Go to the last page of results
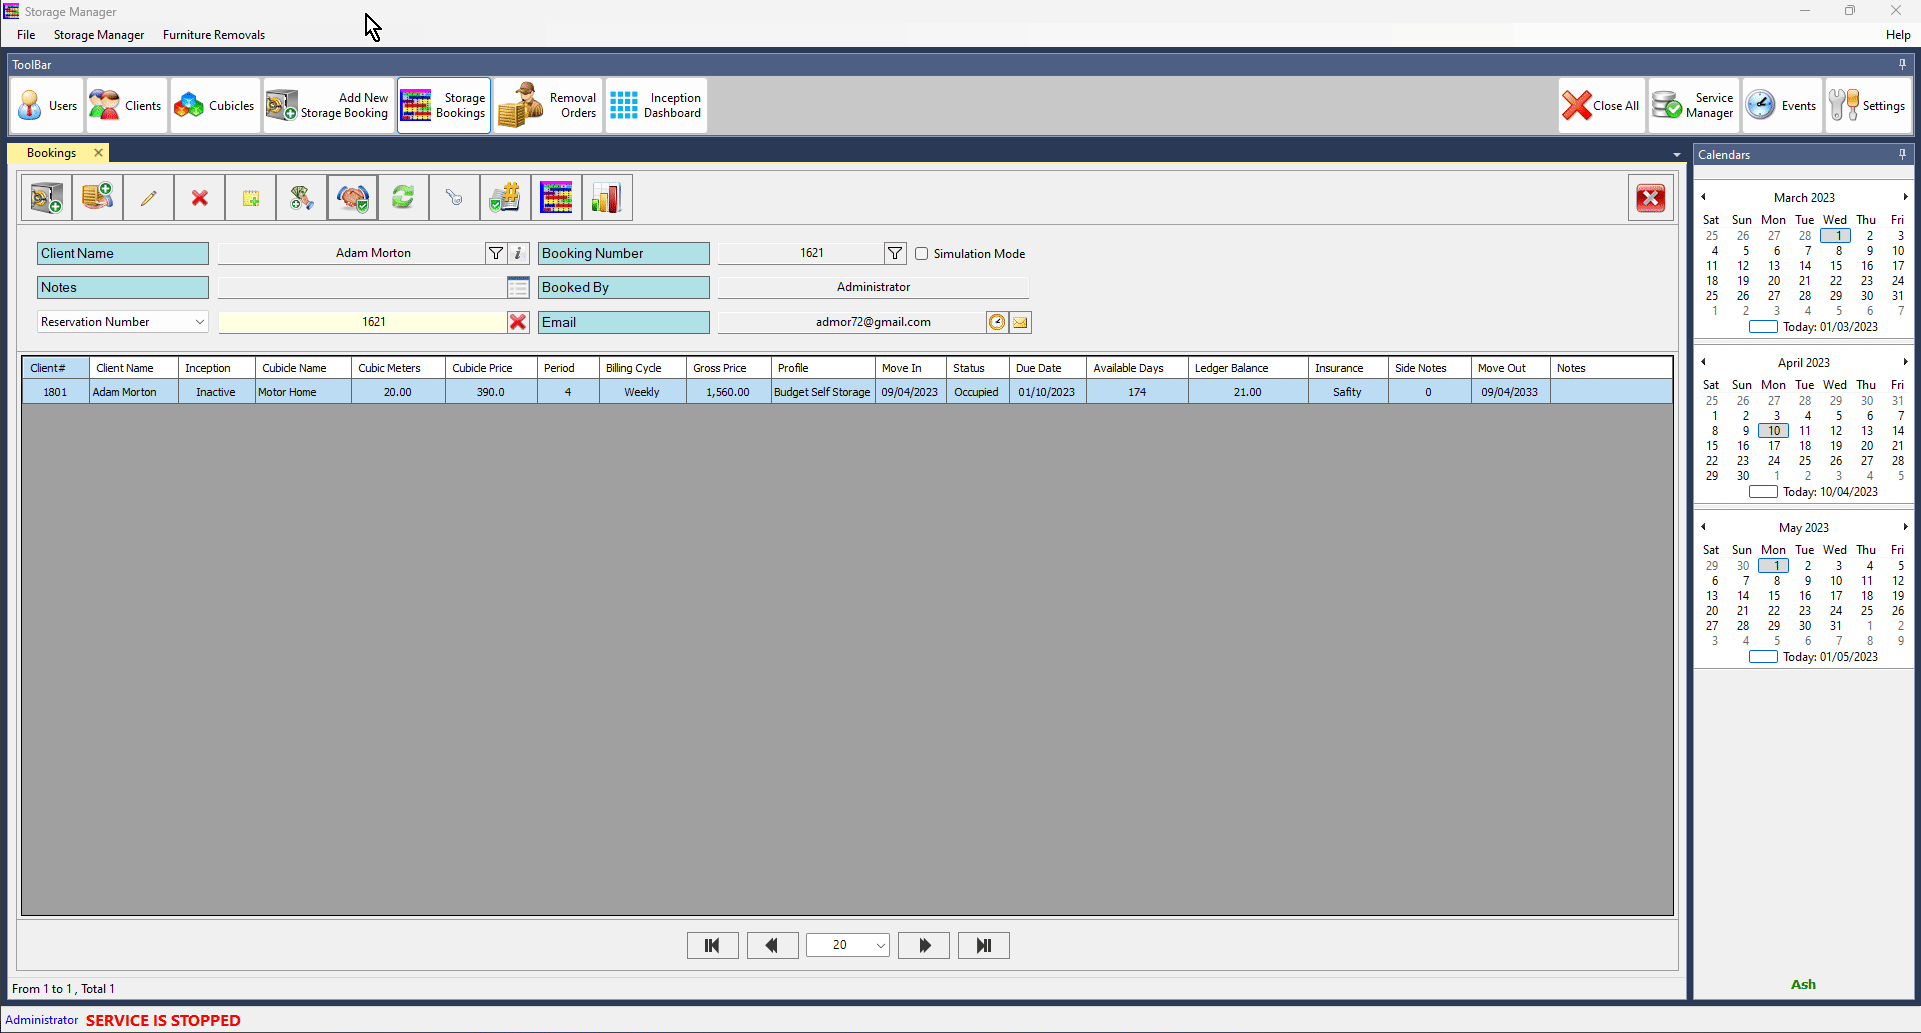The height and width of the screenshot is (1033, 1921). (983, 946)
